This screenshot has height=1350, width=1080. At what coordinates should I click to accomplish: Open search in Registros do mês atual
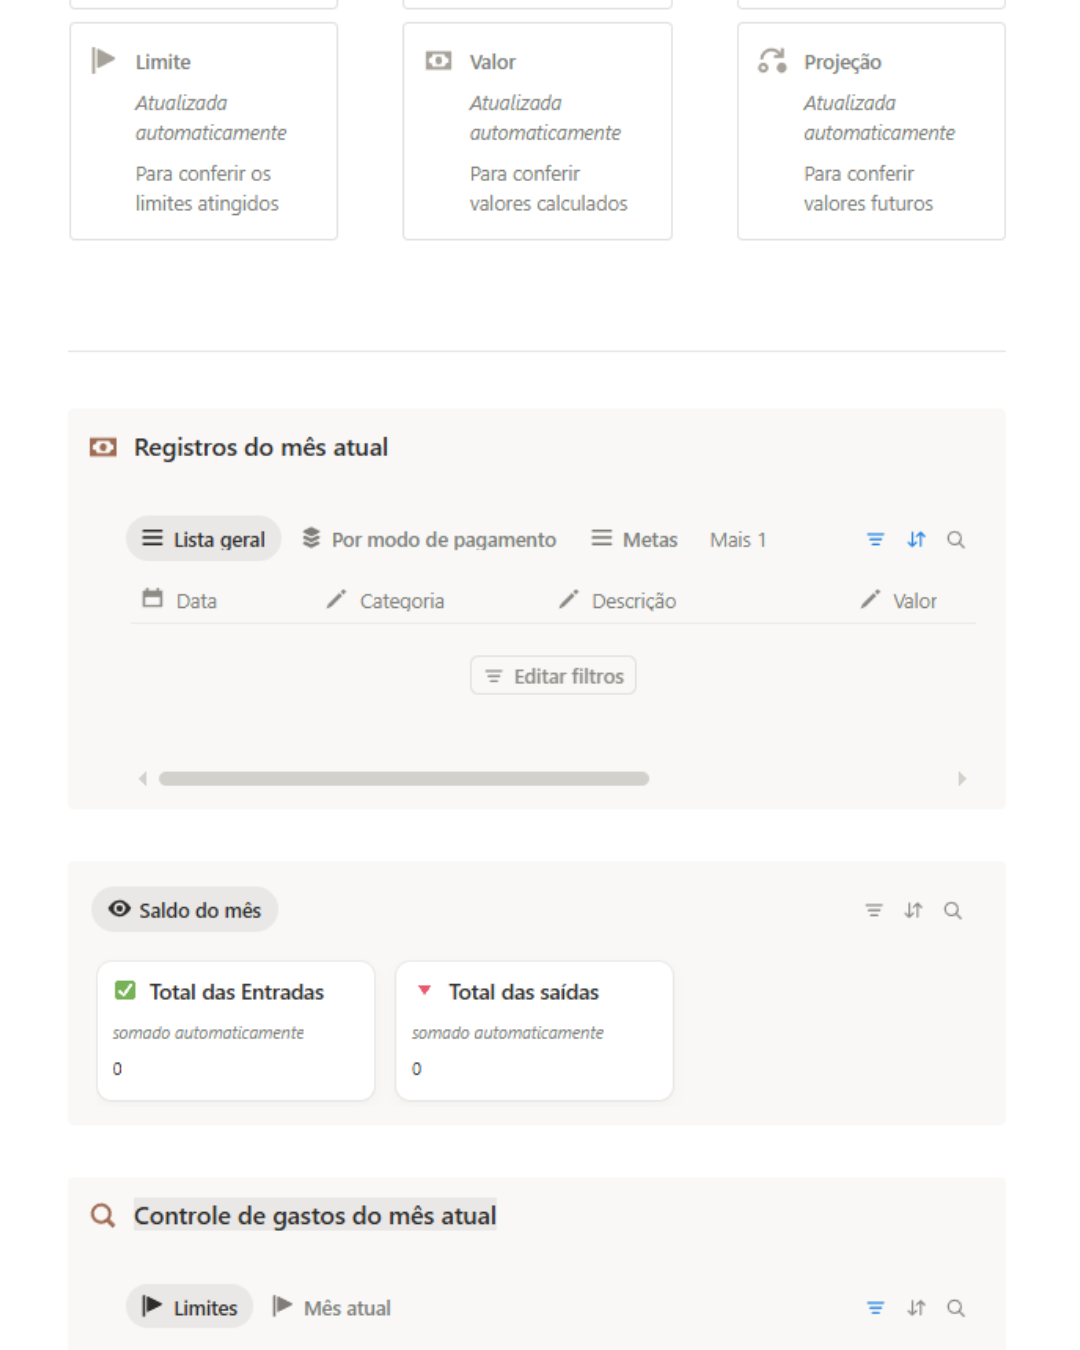click(956, 540)
